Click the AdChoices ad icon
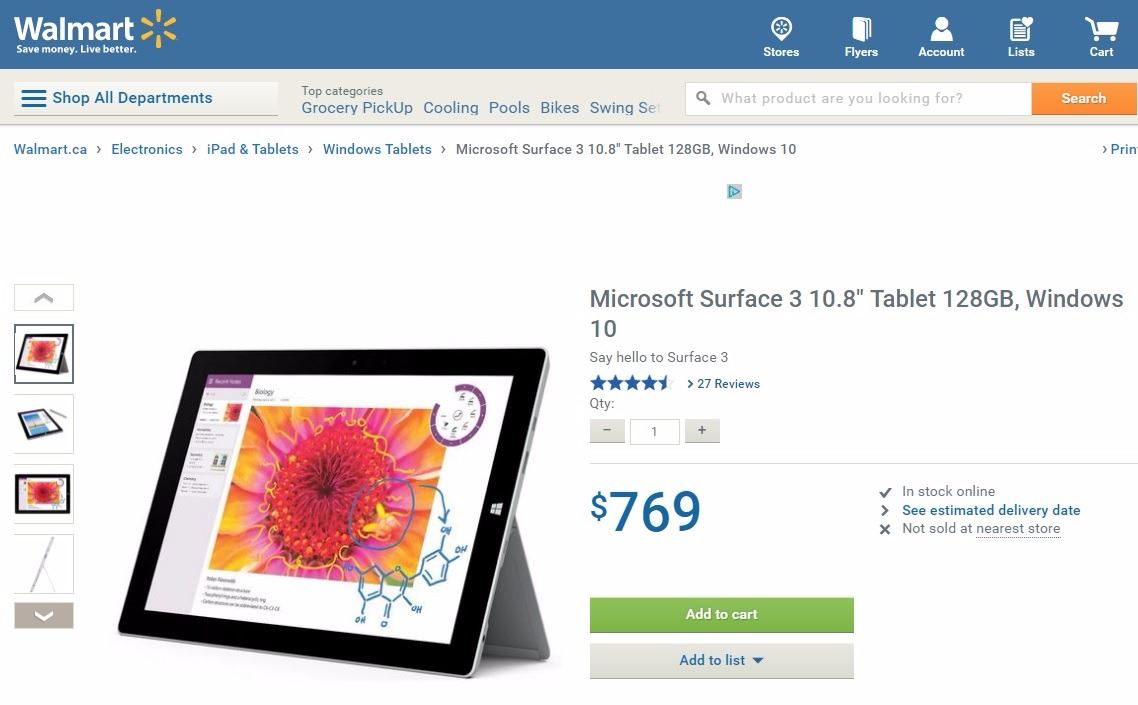 pos(734,192)
